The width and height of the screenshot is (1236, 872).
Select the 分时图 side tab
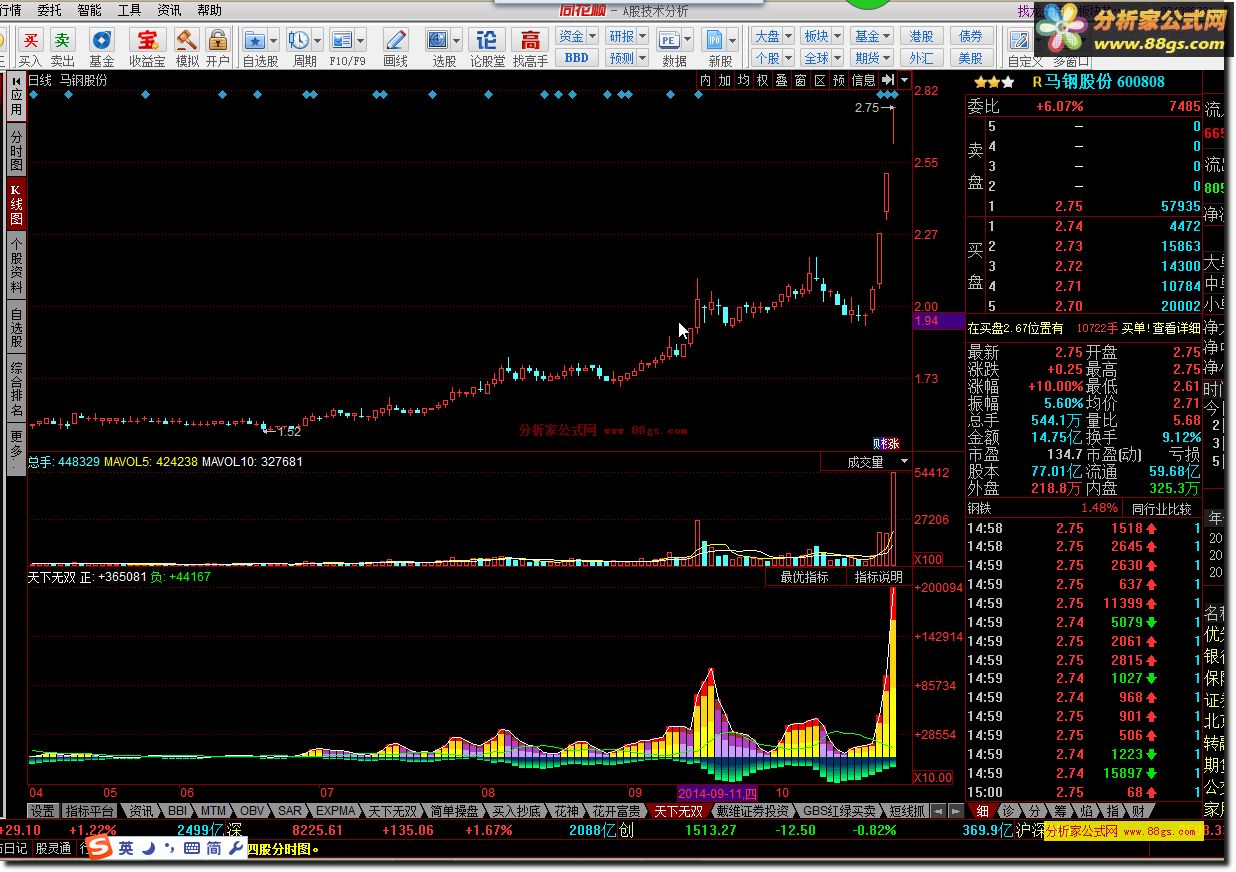(x=16, y=150)
